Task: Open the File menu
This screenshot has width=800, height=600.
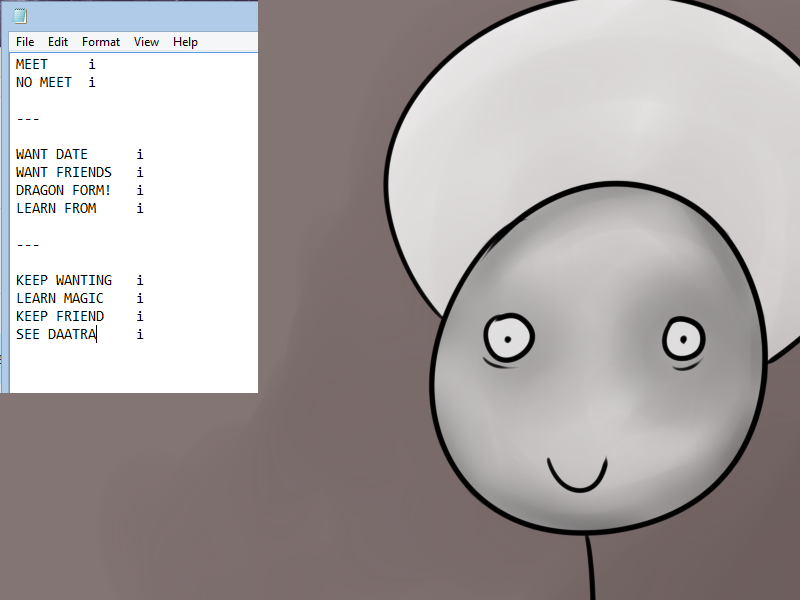Action: 25,42
